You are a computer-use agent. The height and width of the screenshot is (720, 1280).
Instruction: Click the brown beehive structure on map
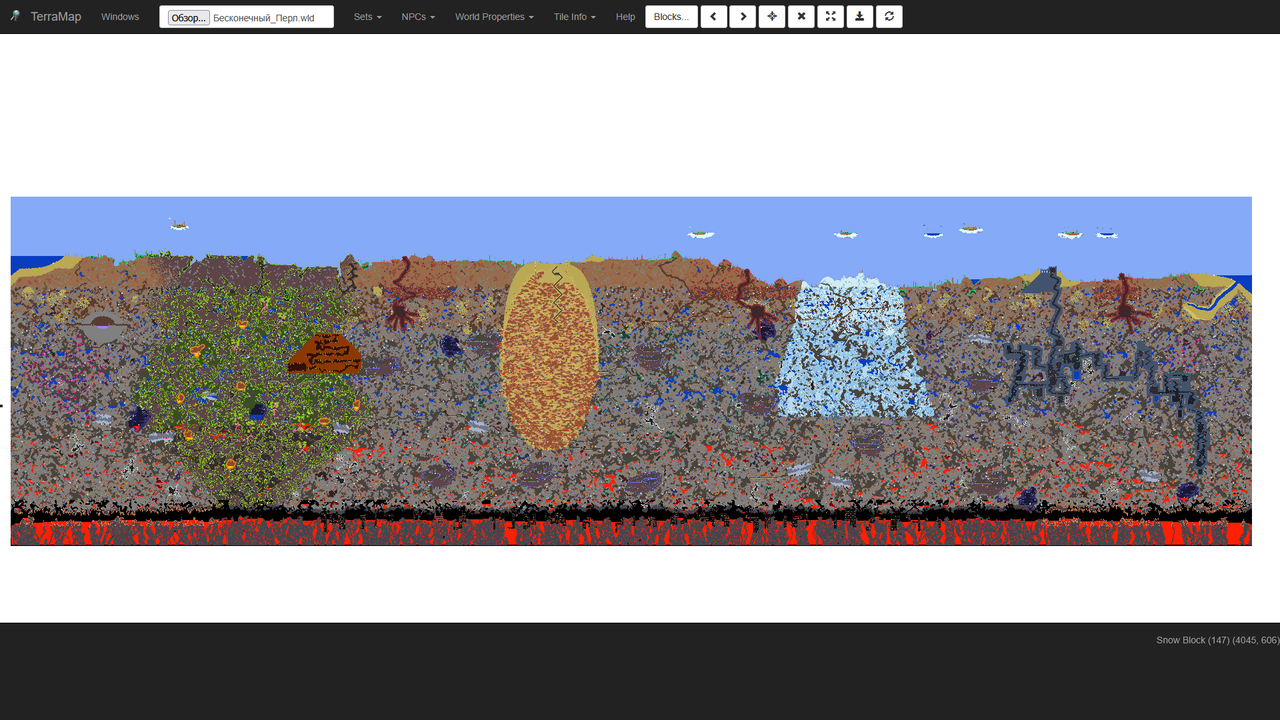pos(325,354)
